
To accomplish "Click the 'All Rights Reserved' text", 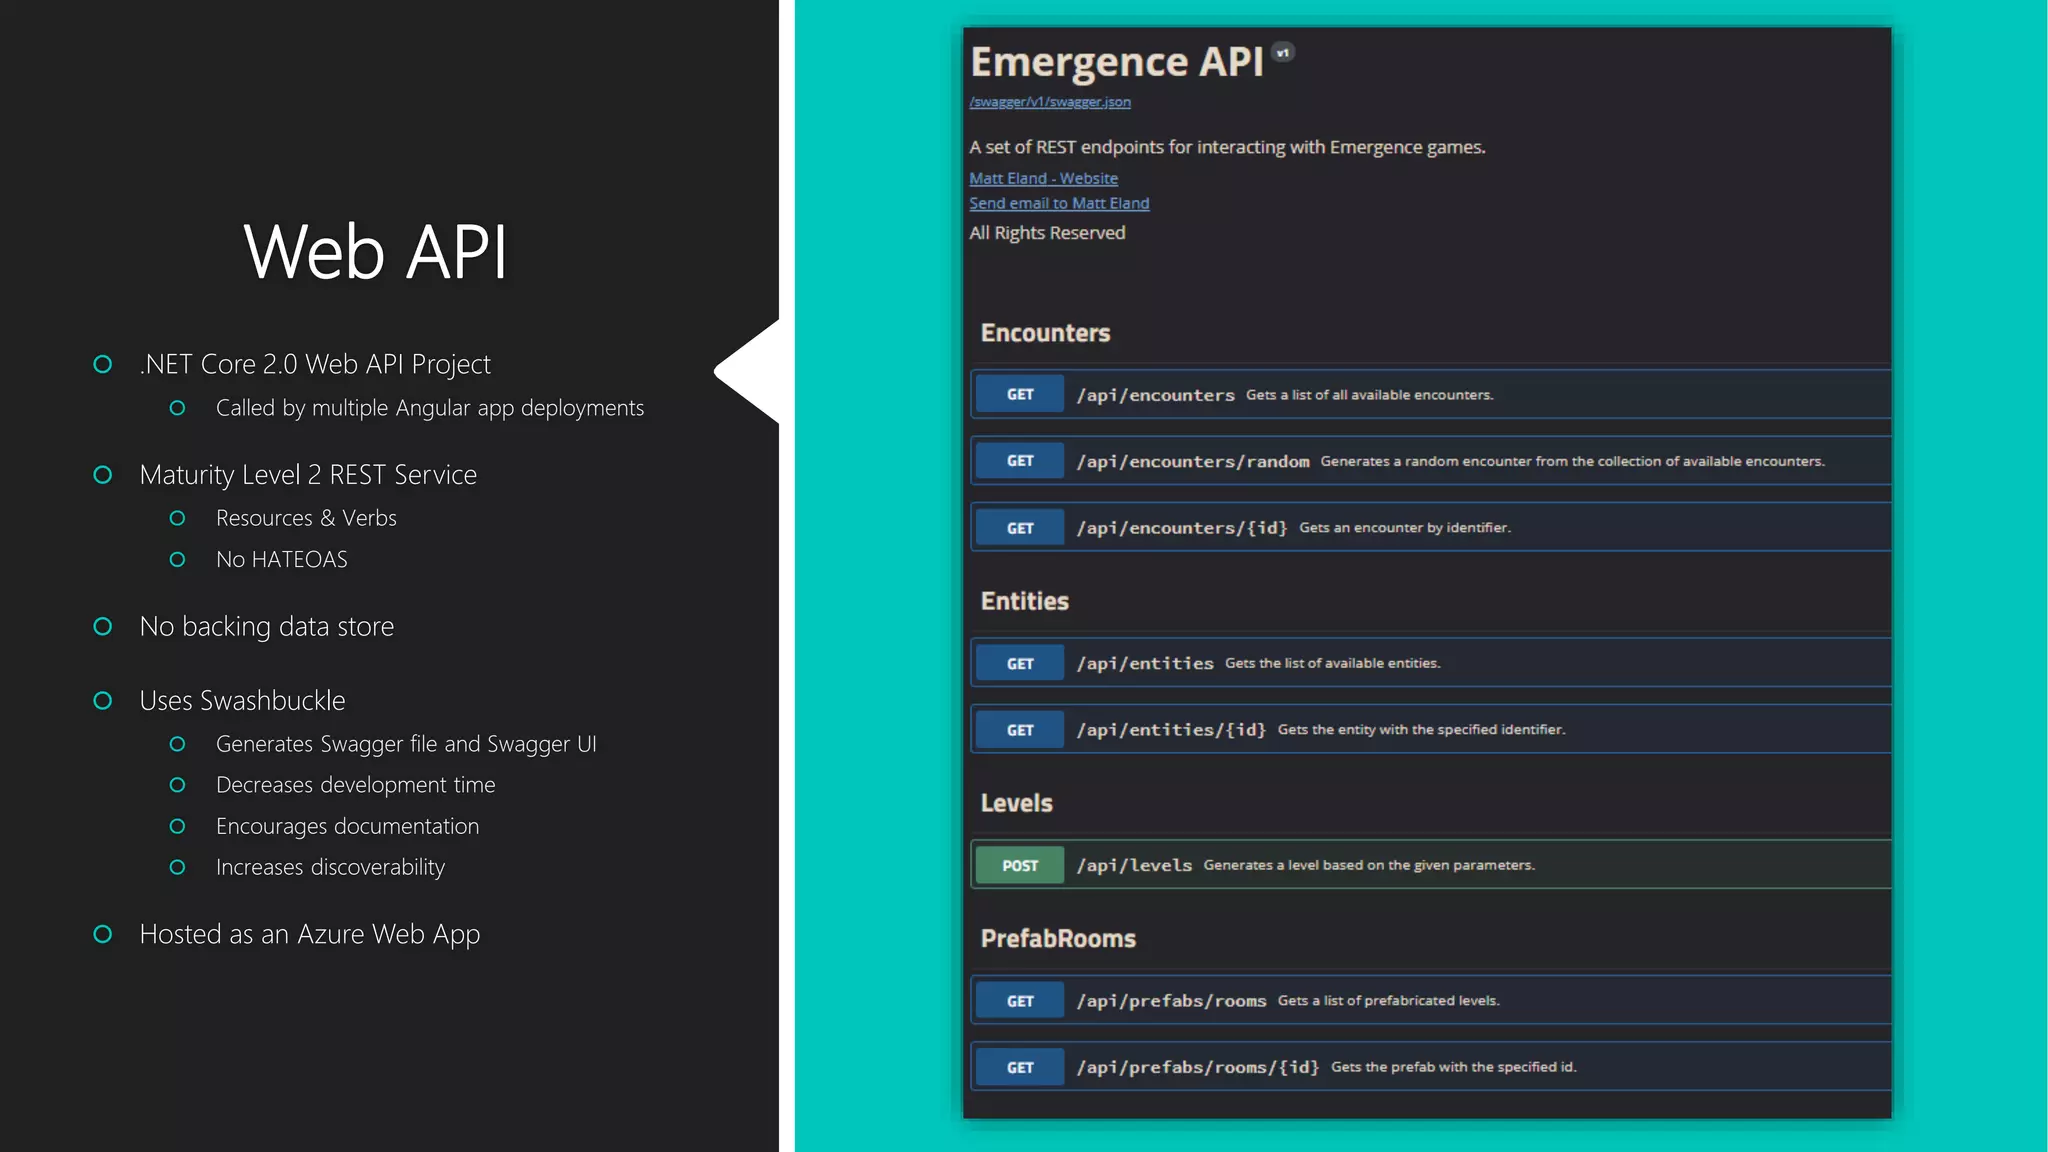I will [1047, 233].
